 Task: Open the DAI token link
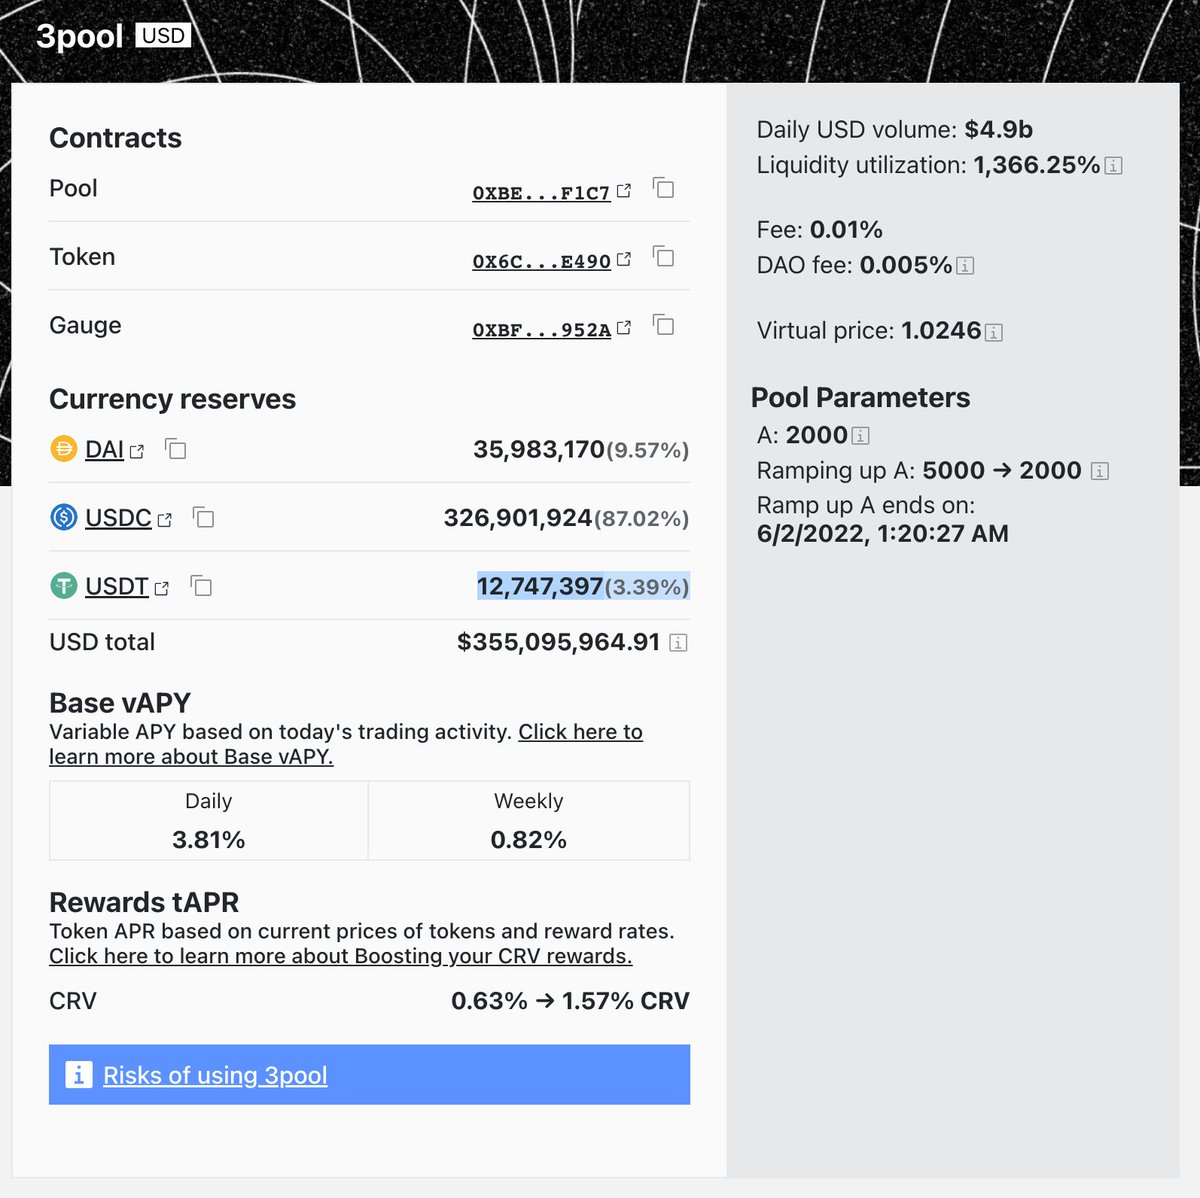pyautogui.click(x=105, y=450)
